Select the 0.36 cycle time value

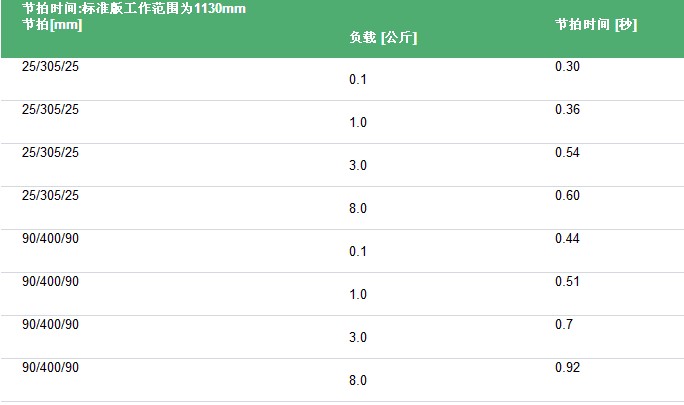[x=567, y=109]
